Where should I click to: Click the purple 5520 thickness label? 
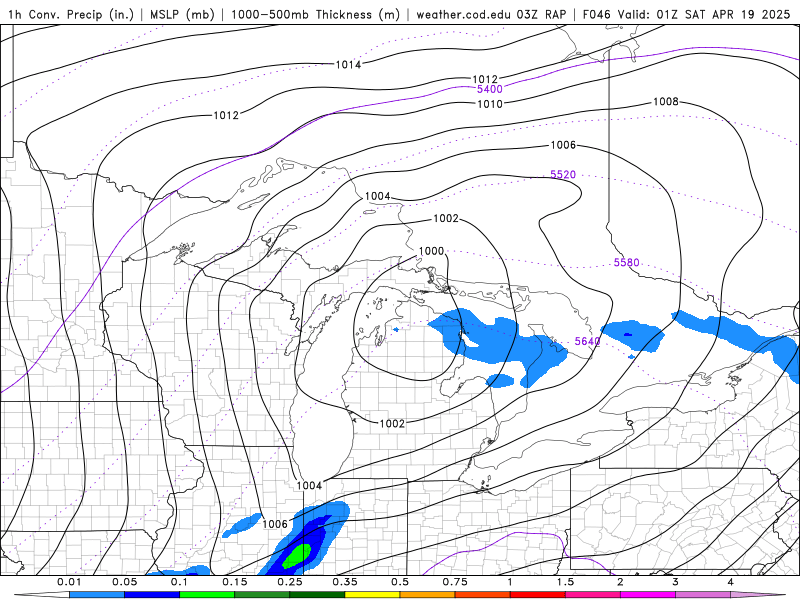pyautogui.click(x=563, y=174)
